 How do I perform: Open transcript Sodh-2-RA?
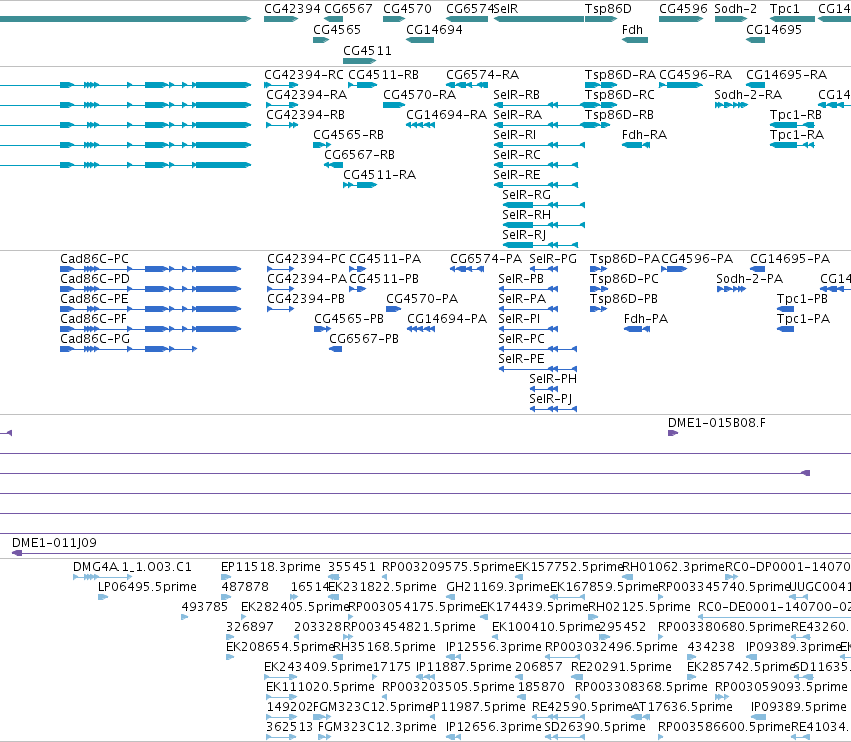coord(731,105)
